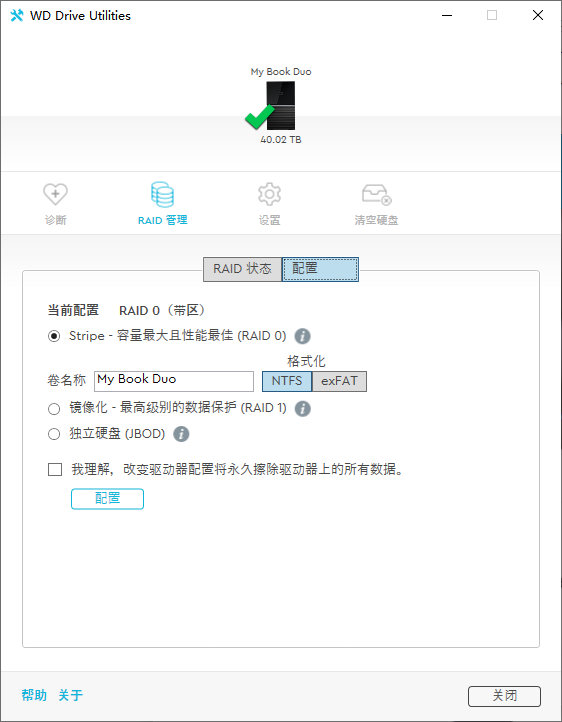The height and width of the screenshot is (722, 562).
Task: Select the Stripe RAID 0 radio button
Action: pyautogui.click(x=54, y=336)
